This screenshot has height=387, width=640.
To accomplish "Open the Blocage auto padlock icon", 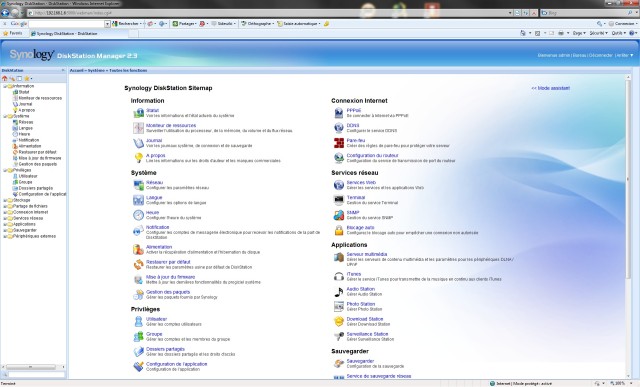I will (x=339, y=230).
